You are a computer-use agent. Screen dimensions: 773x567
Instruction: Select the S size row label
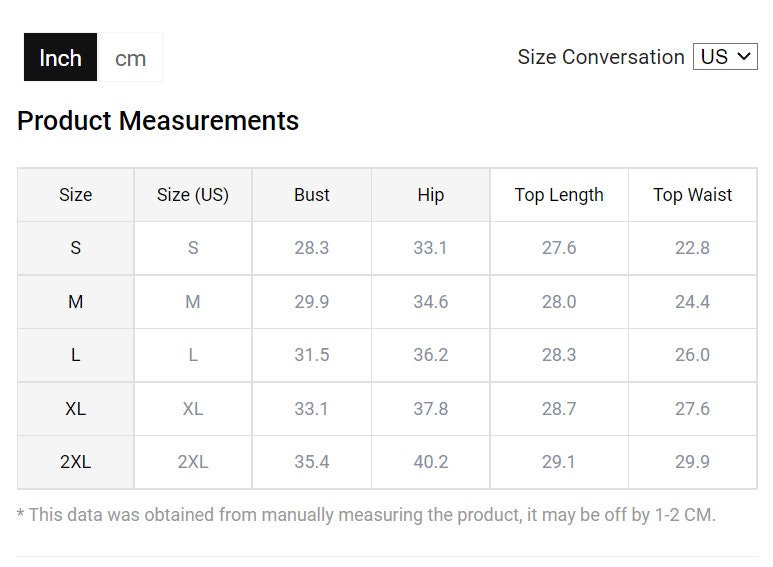(x=75, y=248)
